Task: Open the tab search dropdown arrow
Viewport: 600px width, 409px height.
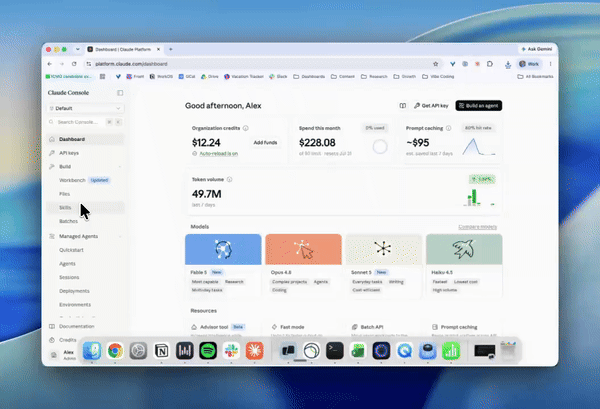Action: tap(78, 49)
